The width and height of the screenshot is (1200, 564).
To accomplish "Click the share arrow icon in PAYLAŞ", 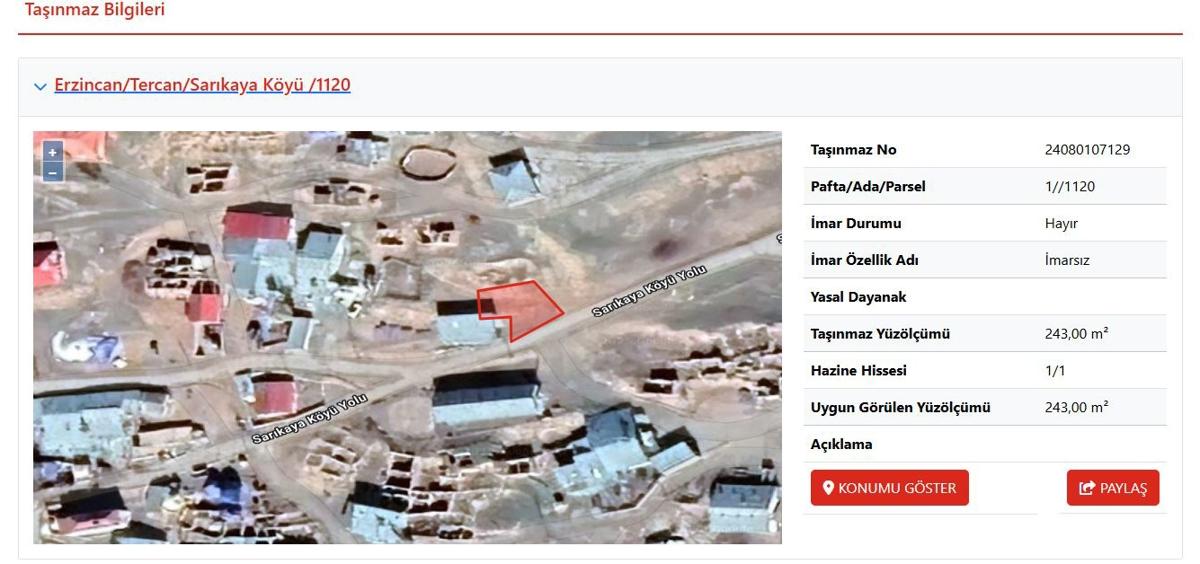I will point(1087,488).
